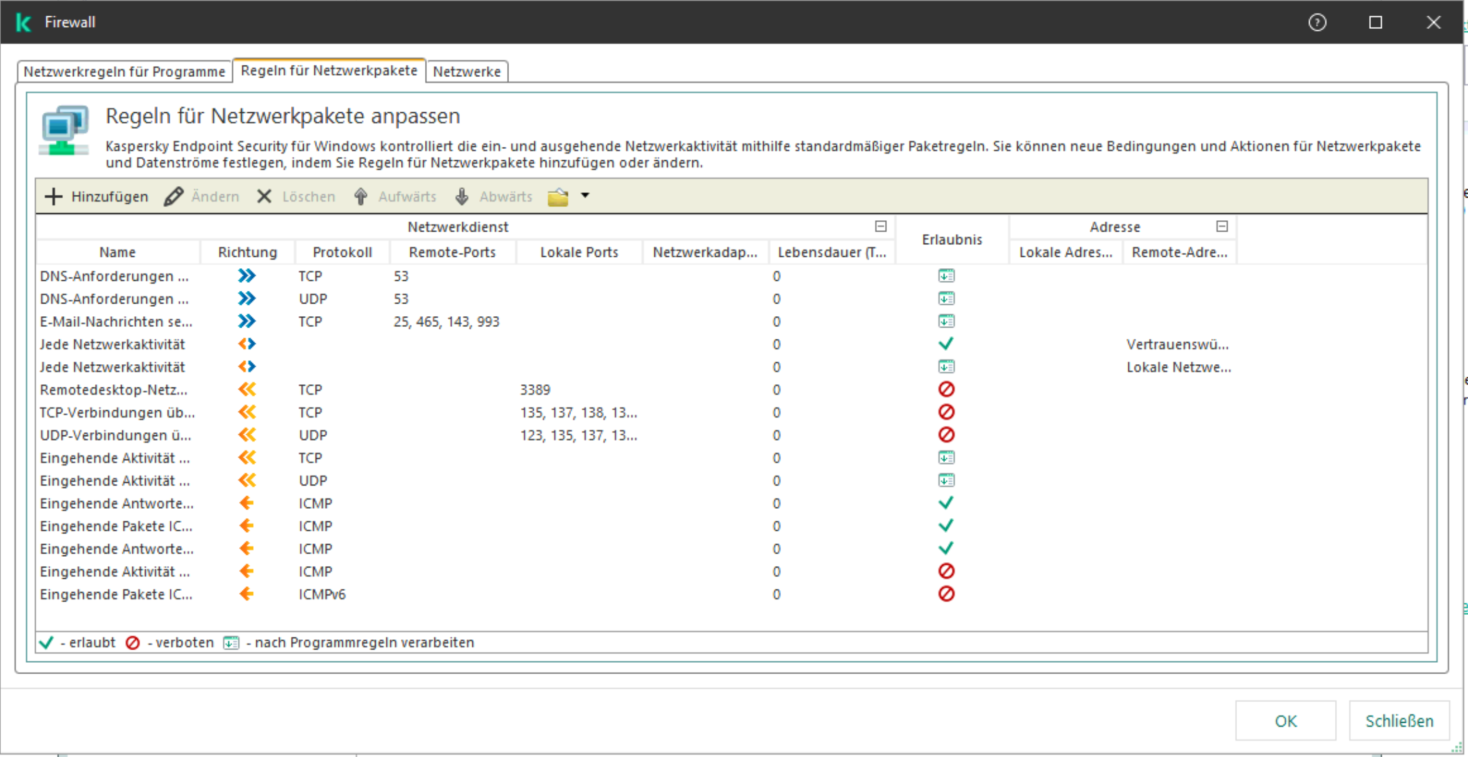Collapse the Adresse column group
1468x757 pixels.
point(1222,227)
